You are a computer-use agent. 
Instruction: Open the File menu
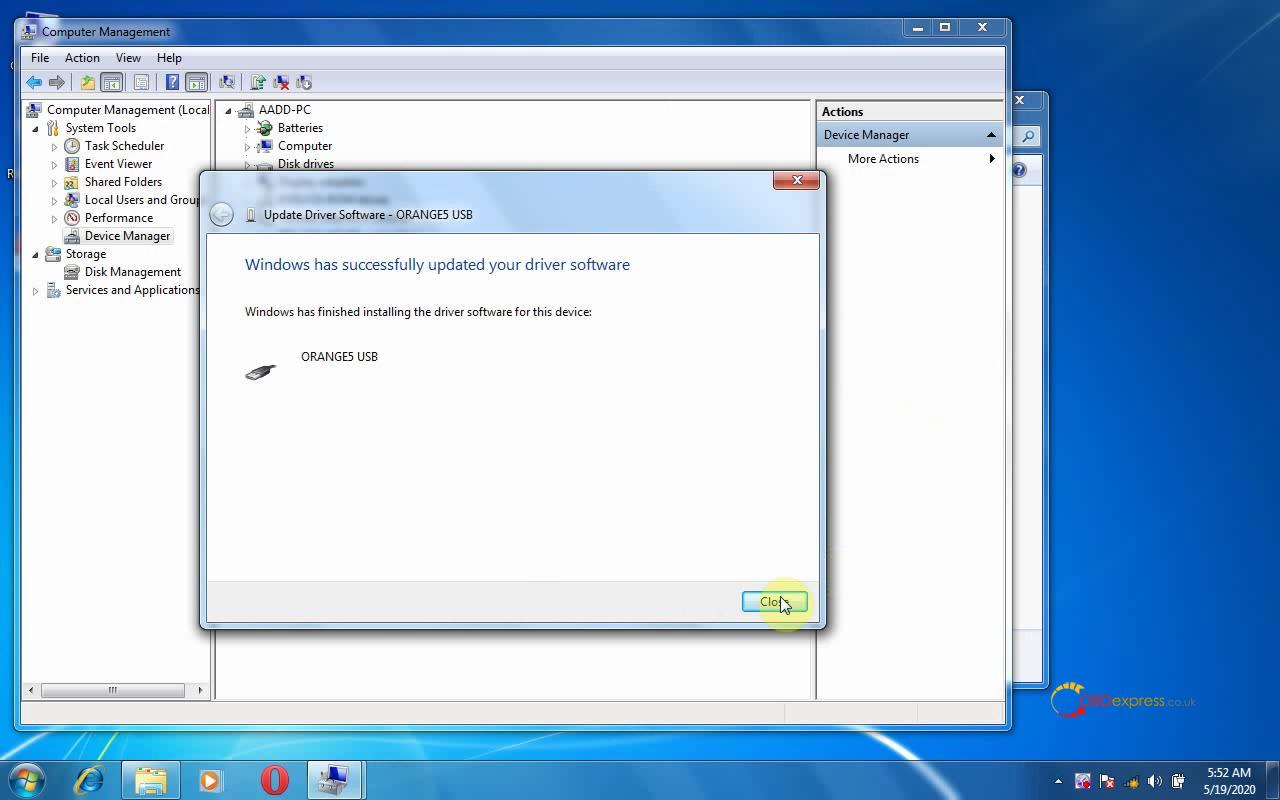40,58
